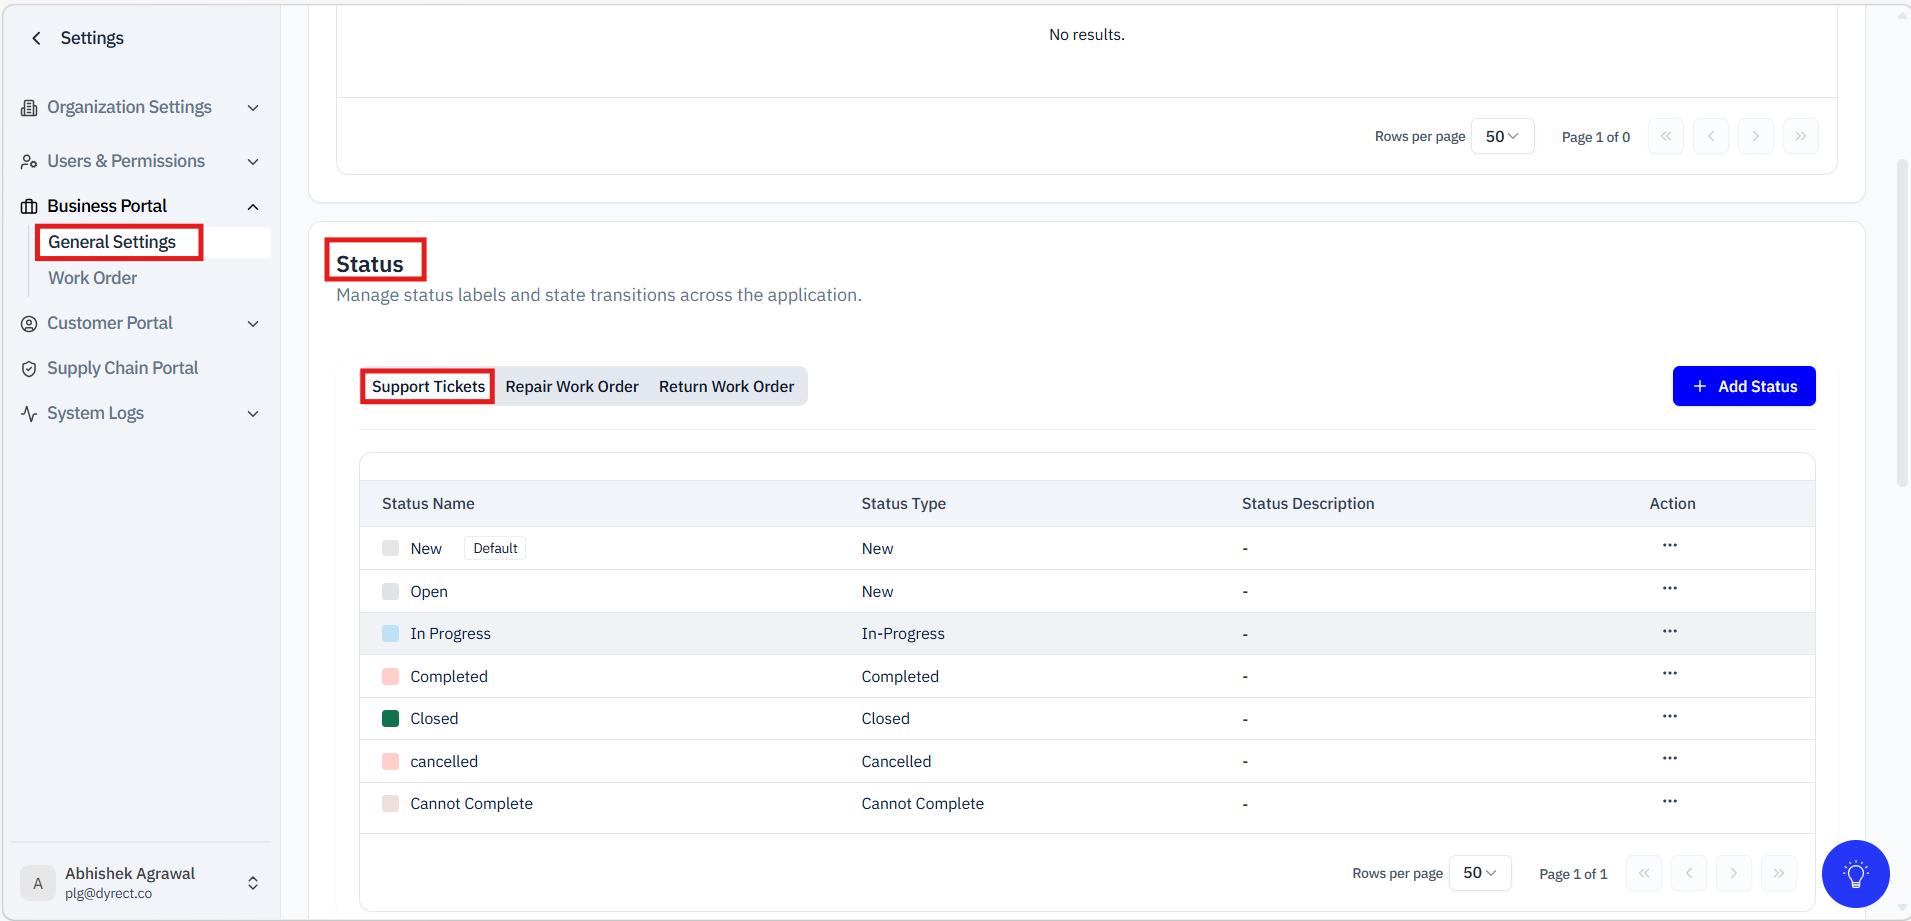Open actions menu for Closed row
The image size is (1911, 921).
tap(1670, 717)
